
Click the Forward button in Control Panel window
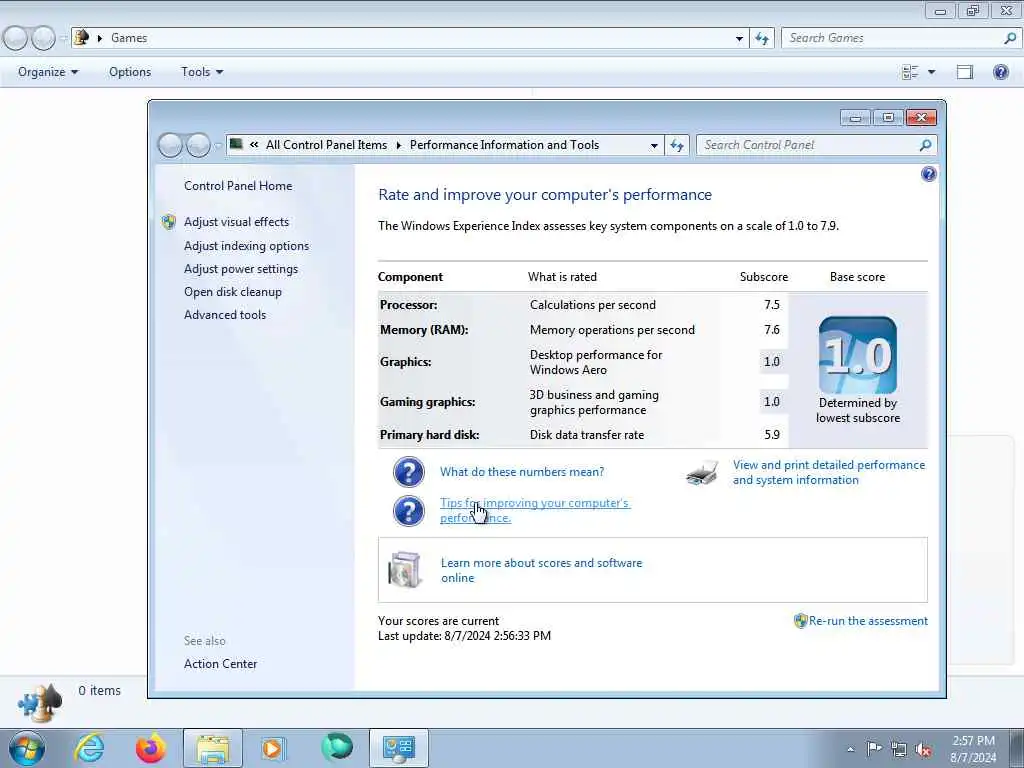[x=198, y=145]
